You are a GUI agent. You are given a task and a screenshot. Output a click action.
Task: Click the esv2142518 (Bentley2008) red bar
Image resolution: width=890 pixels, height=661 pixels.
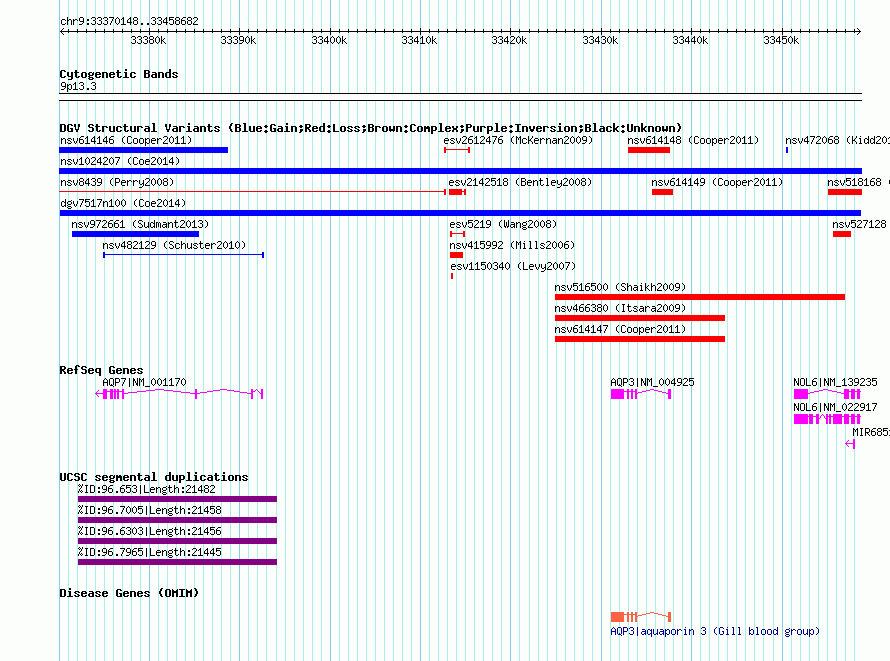pyautogui.click(x=457, y=192)
